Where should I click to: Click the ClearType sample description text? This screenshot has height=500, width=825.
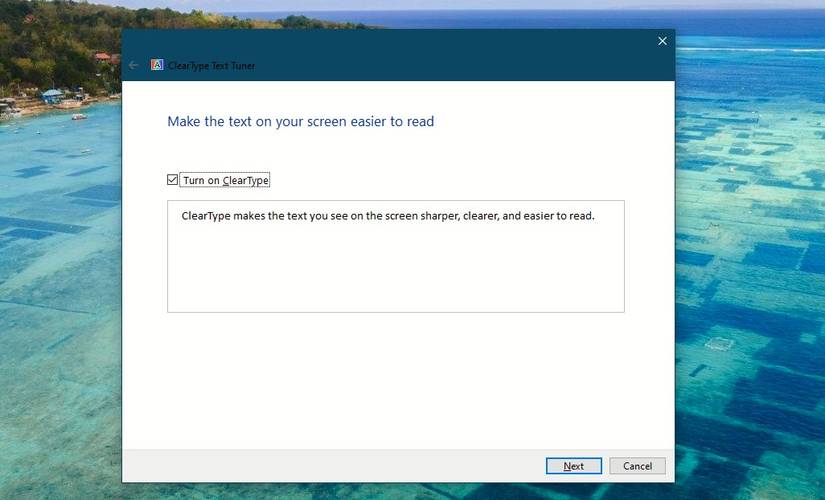[388, 216]
